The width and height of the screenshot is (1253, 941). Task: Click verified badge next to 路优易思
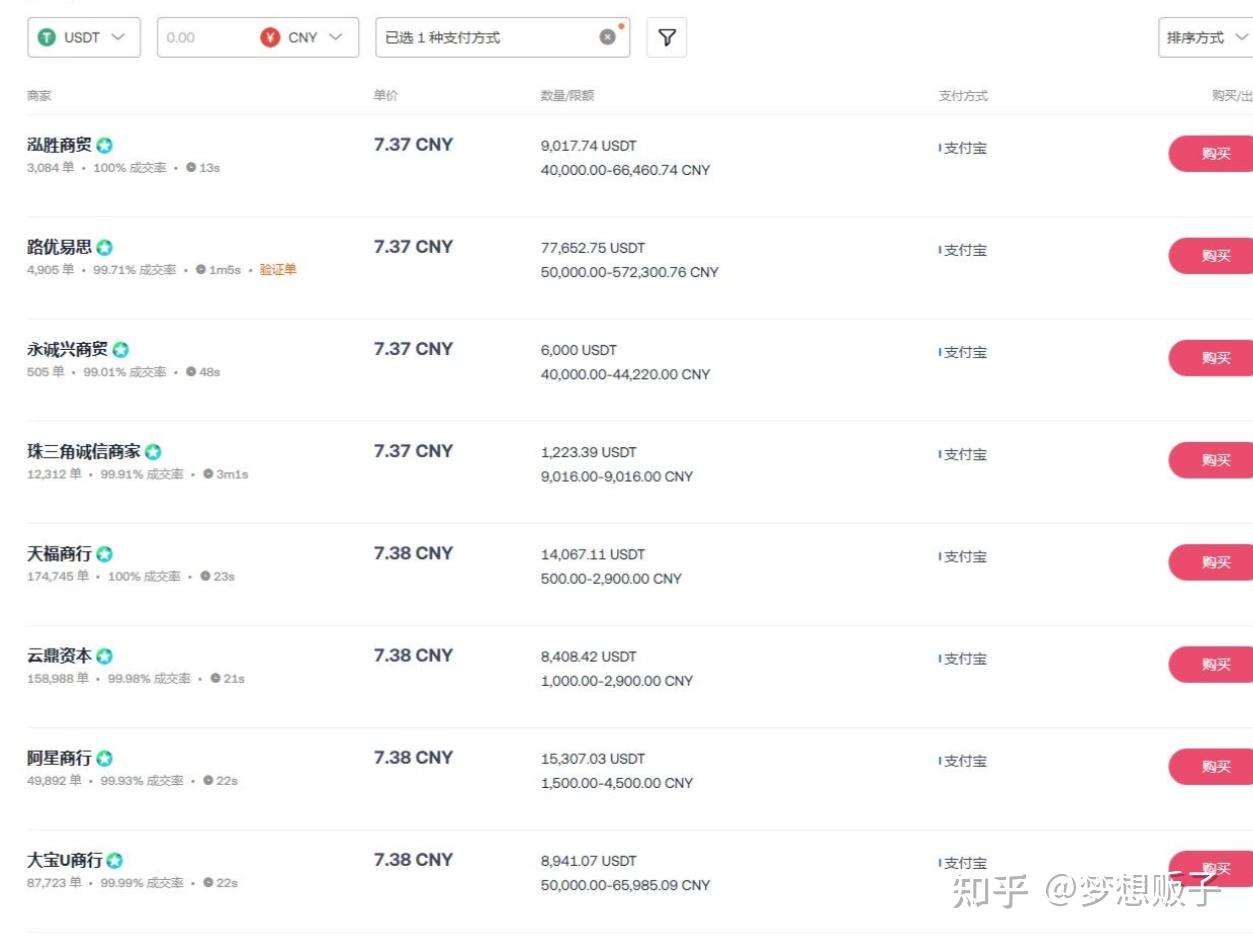click(104, 248)
